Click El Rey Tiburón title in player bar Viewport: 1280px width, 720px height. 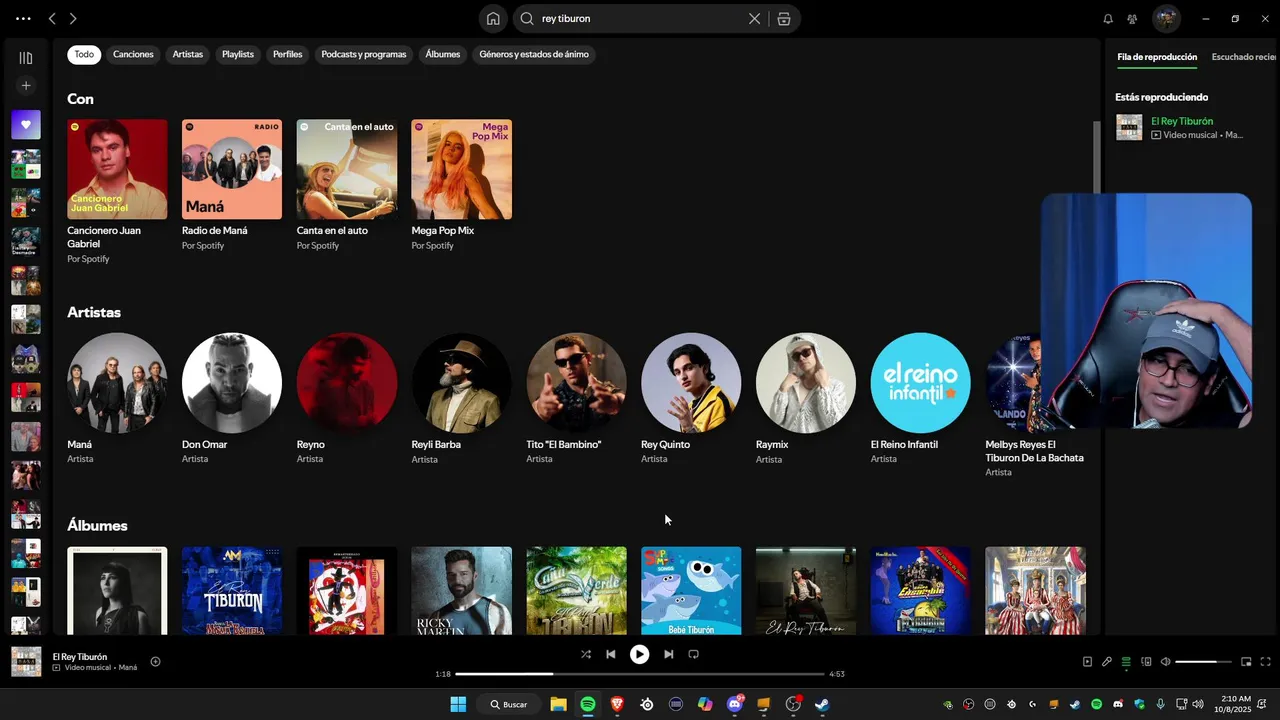[80, 657]
